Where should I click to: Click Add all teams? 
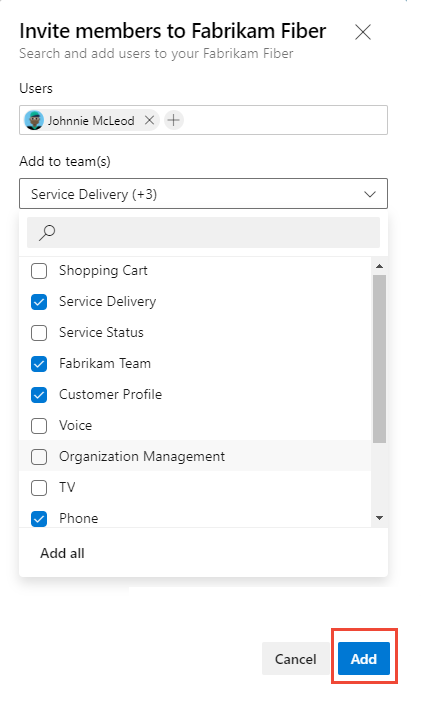pos(62,553)
